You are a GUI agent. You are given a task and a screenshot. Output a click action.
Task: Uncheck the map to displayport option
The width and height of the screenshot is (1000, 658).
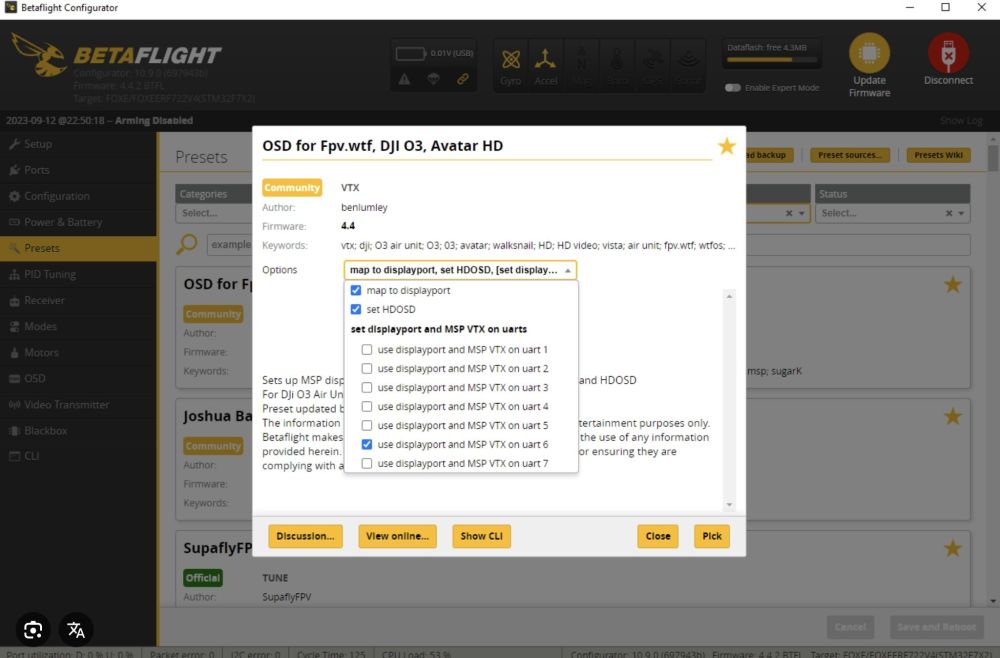356,290
